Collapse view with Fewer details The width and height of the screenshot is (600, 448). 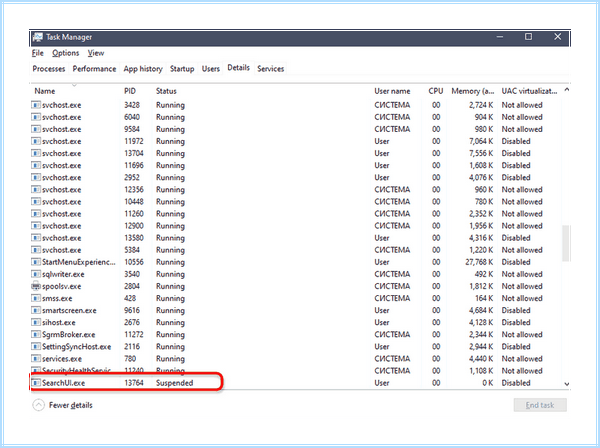point(63,405)
